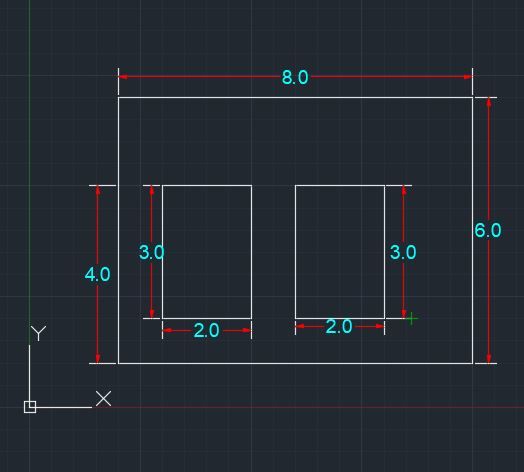Select the top arrowhead of the 6.0 dimension
The height and width of the screenshot is (472, 524).
click(x=489, y=102)
